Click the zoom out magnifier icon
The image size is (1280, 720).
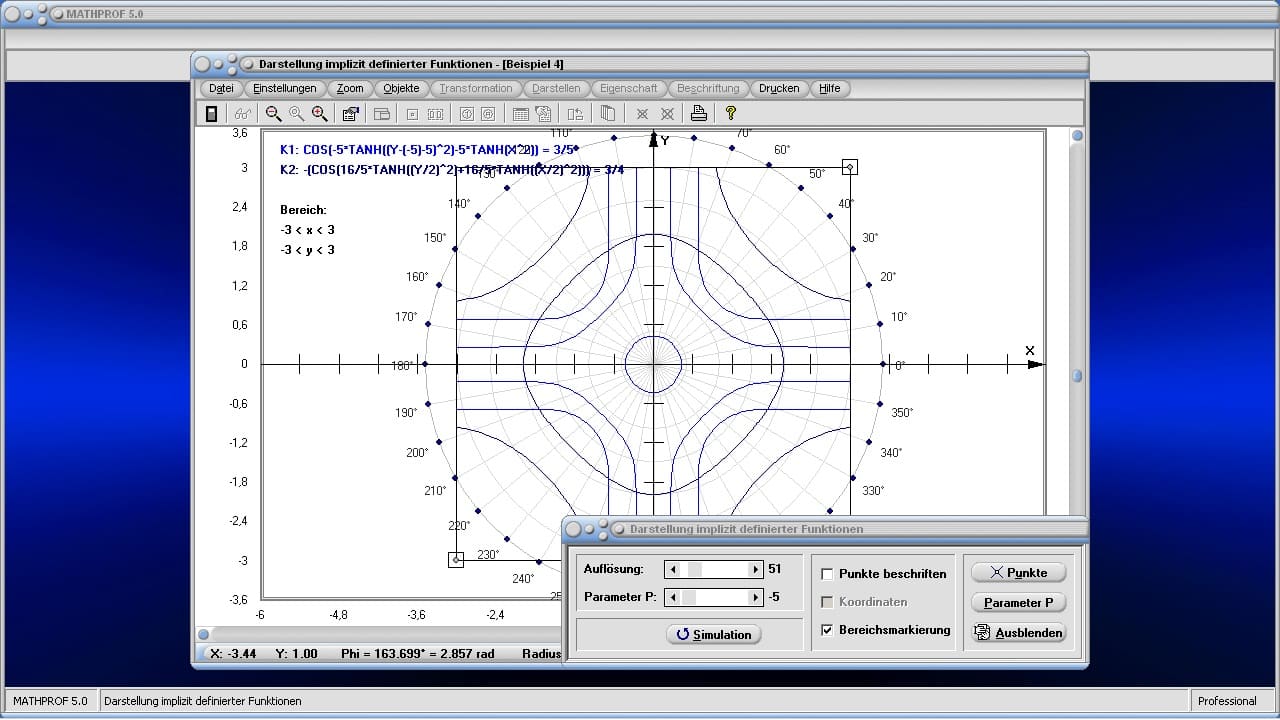[273, 114]
